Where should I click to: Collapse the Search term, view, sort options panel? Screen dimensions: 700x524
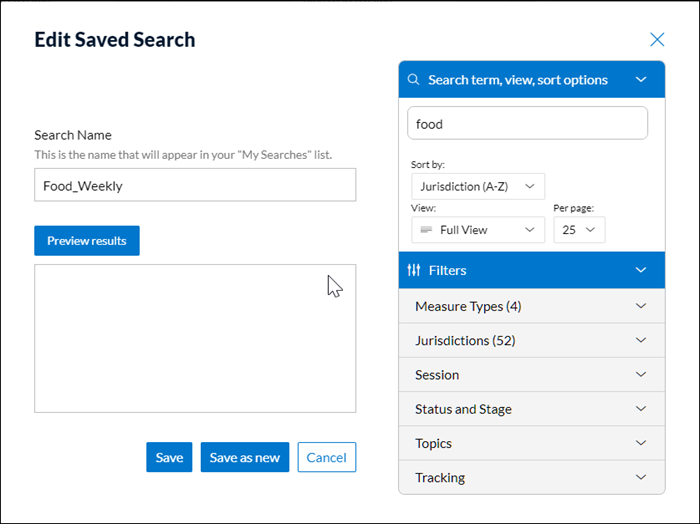[641, 80]
